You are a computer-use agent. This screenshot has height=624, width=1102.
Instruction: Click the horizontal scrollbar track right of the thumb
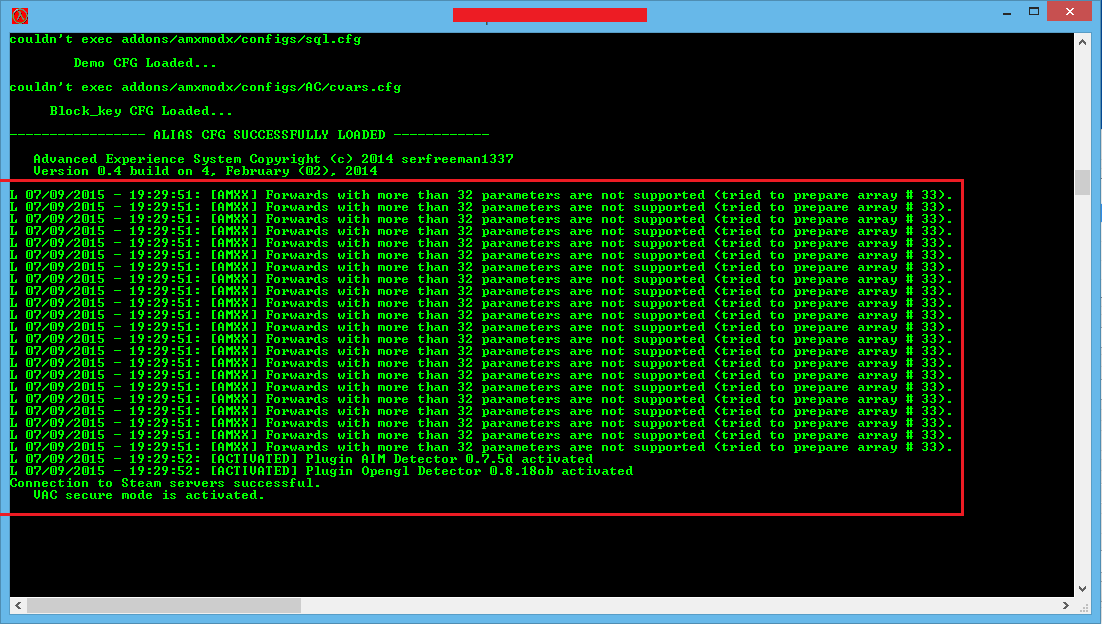click(679, 605)
